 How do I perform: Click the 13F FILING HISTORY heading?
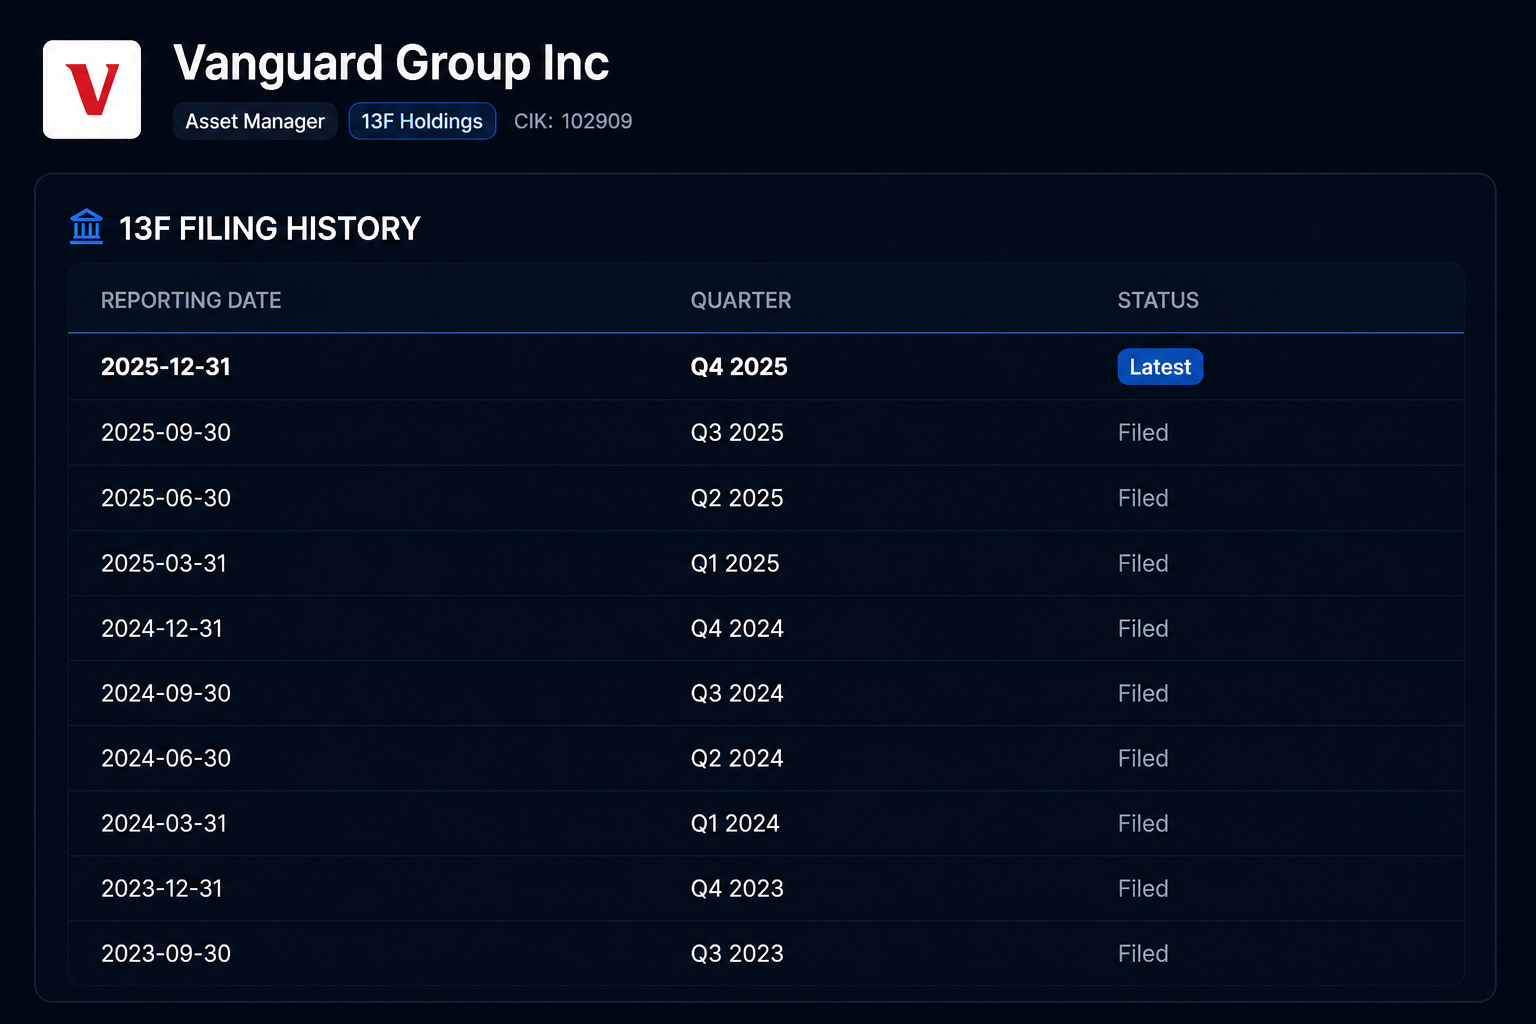click(x=270, y=229)
